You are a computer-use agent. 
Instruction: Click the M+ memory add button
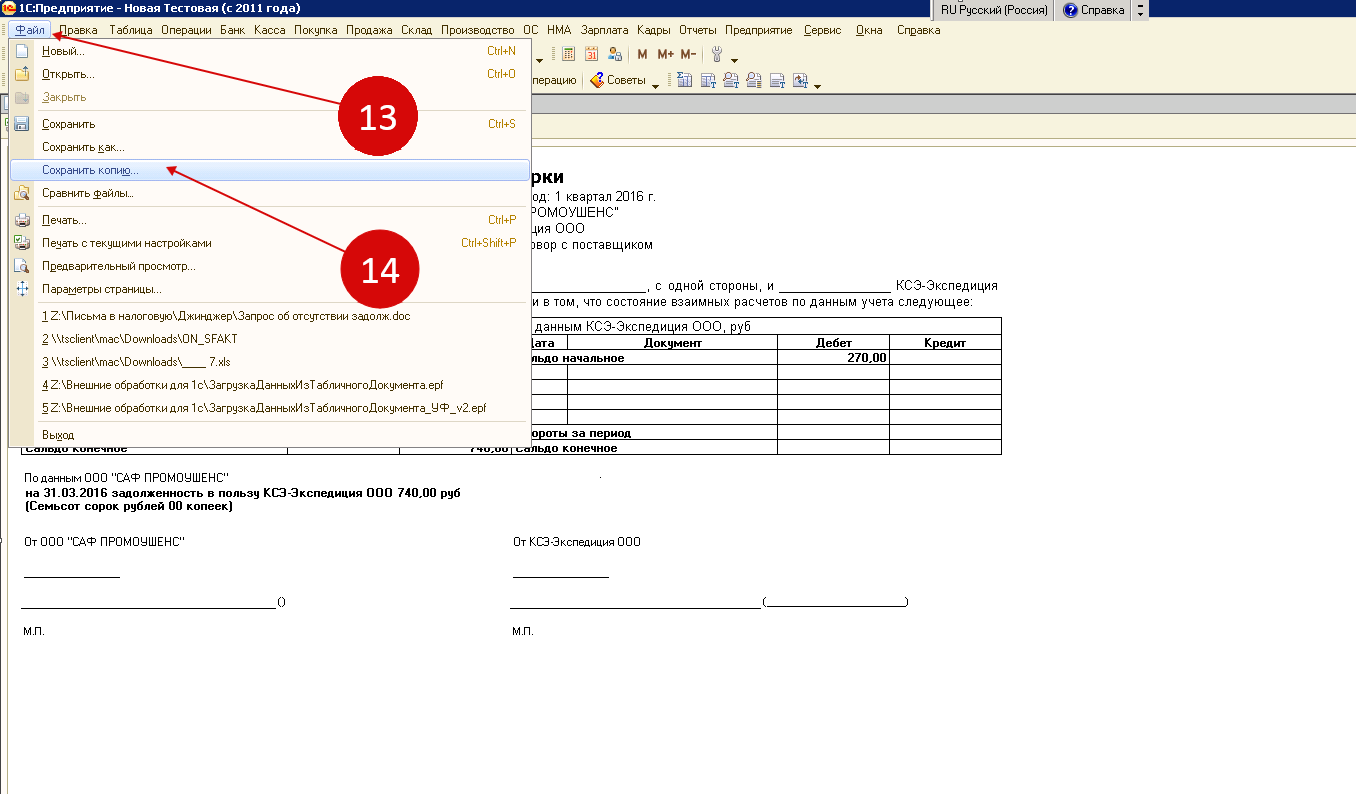pos(665,54)
